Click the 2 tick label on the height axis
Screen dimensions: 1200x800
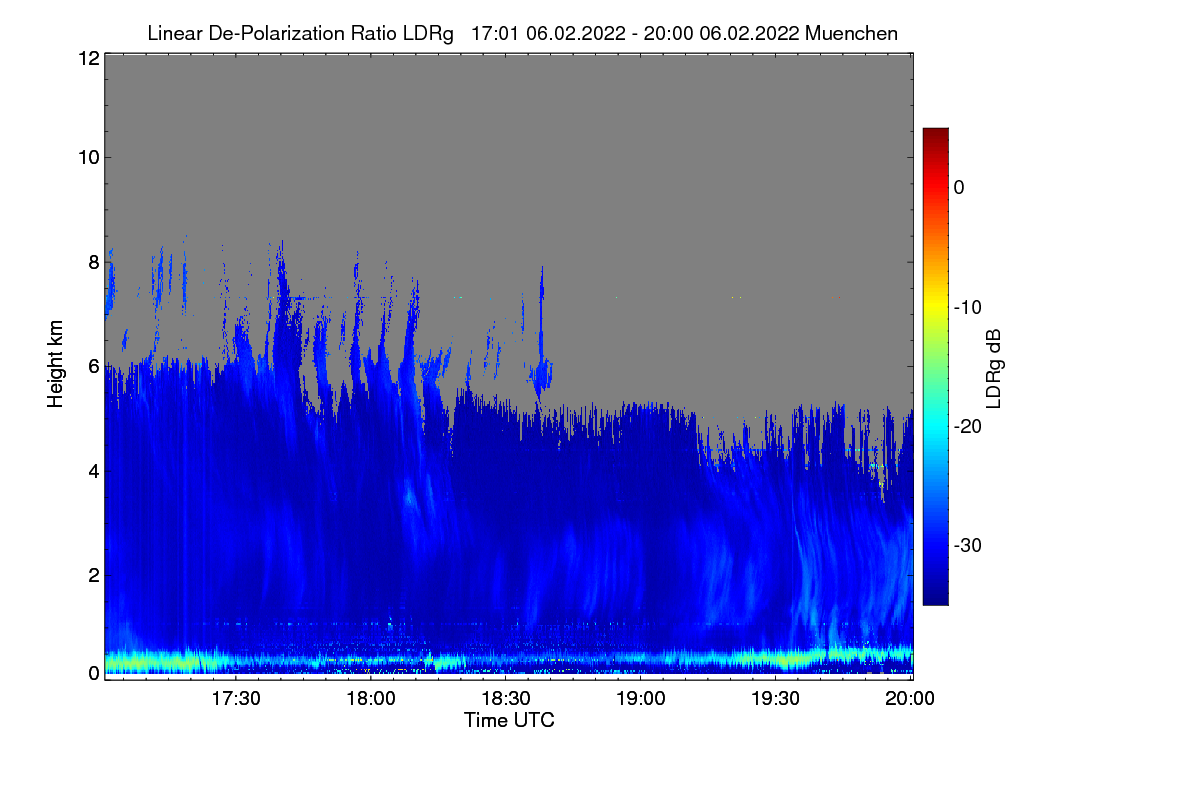[93, 575]
